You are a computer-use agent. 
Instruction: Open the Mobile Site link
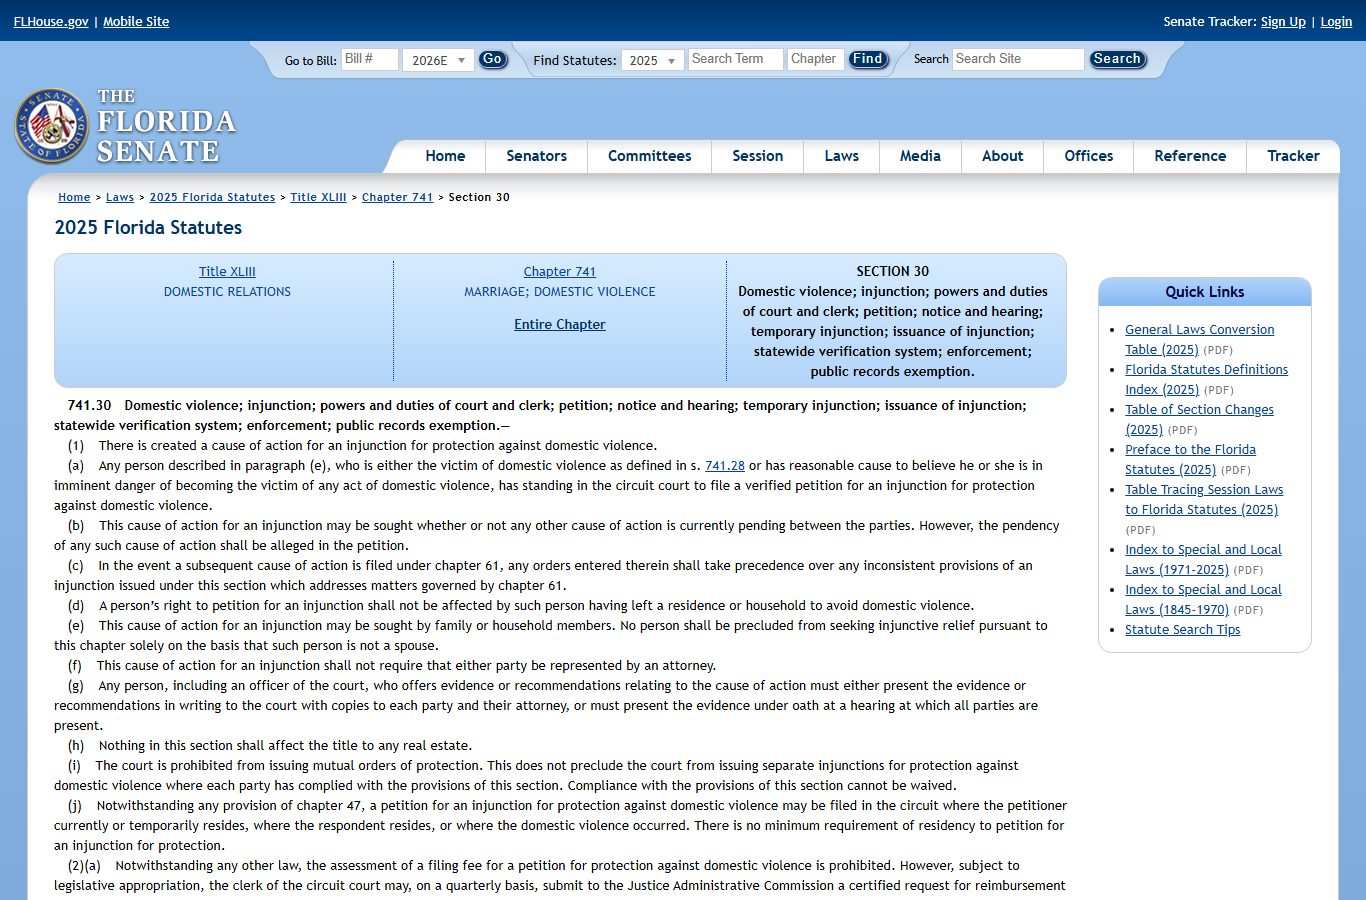click(136, 21)
